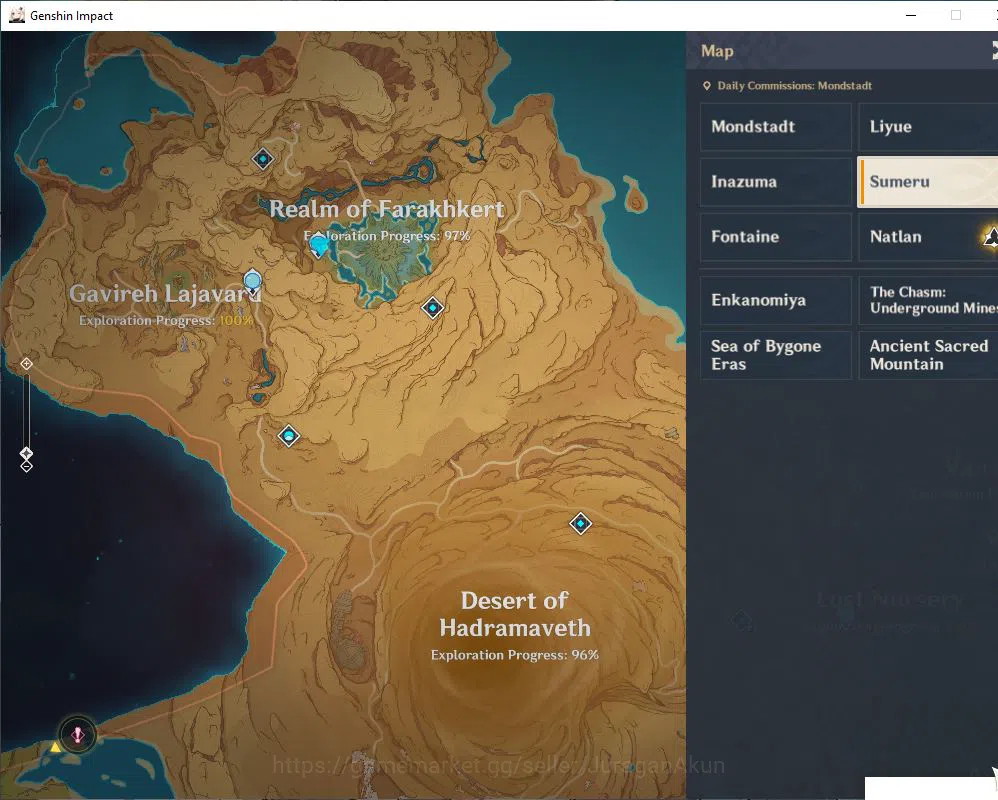Select domain marker north of Realm of Farakhkert
The width and height of the screenshot is (998, 800).
click(x=263, y=158)
